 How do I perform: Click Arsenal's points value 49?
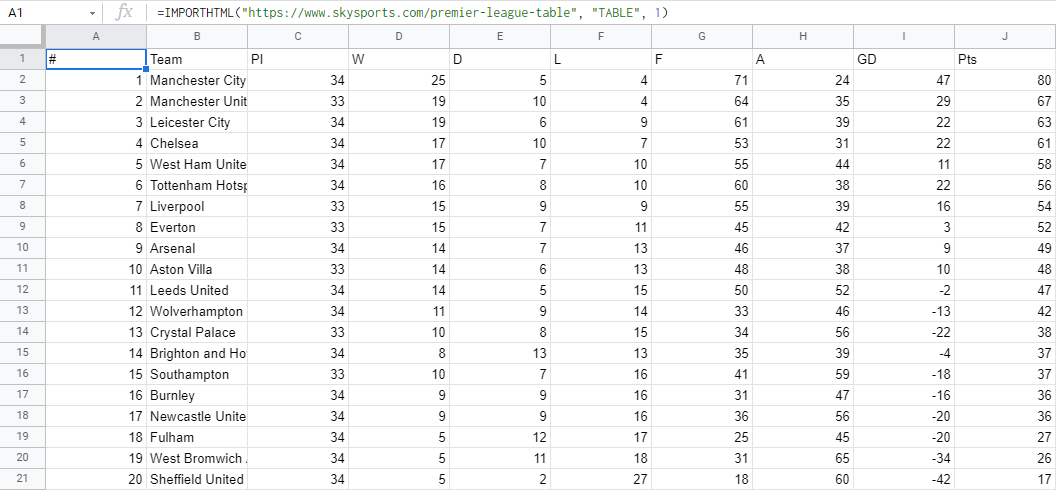pos(1005,248)
